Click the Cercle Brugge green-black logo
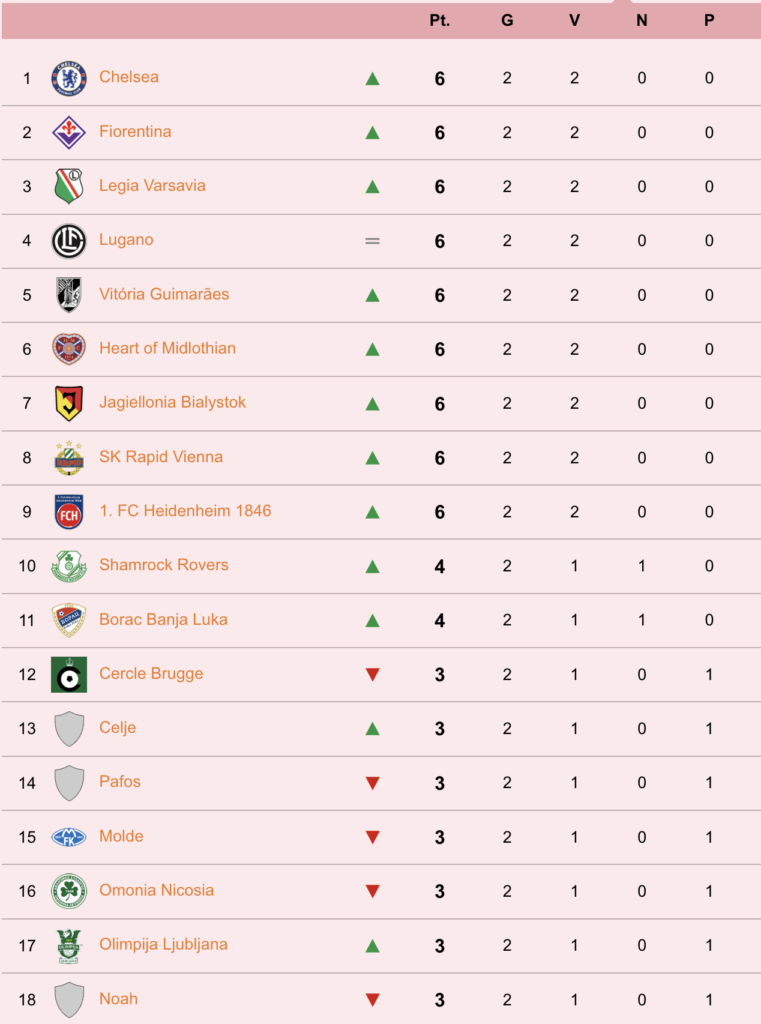761x1024 pixels. (x=69, y=675)
